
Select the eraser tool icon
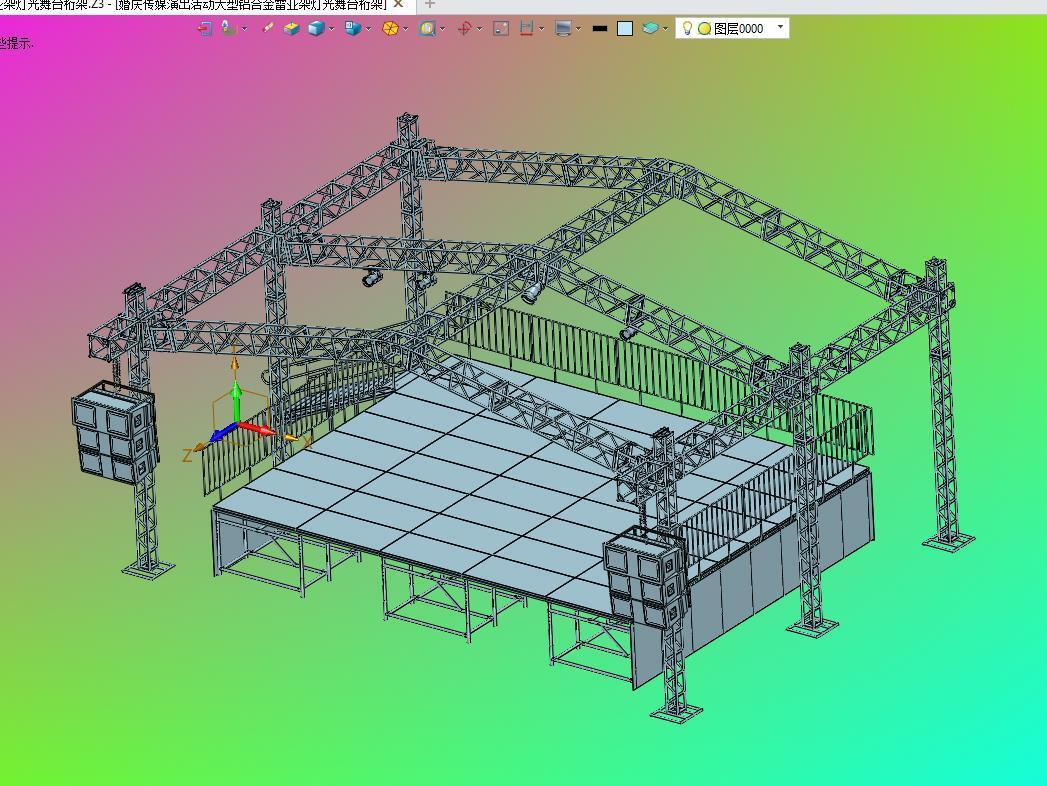tap(268, 28)
